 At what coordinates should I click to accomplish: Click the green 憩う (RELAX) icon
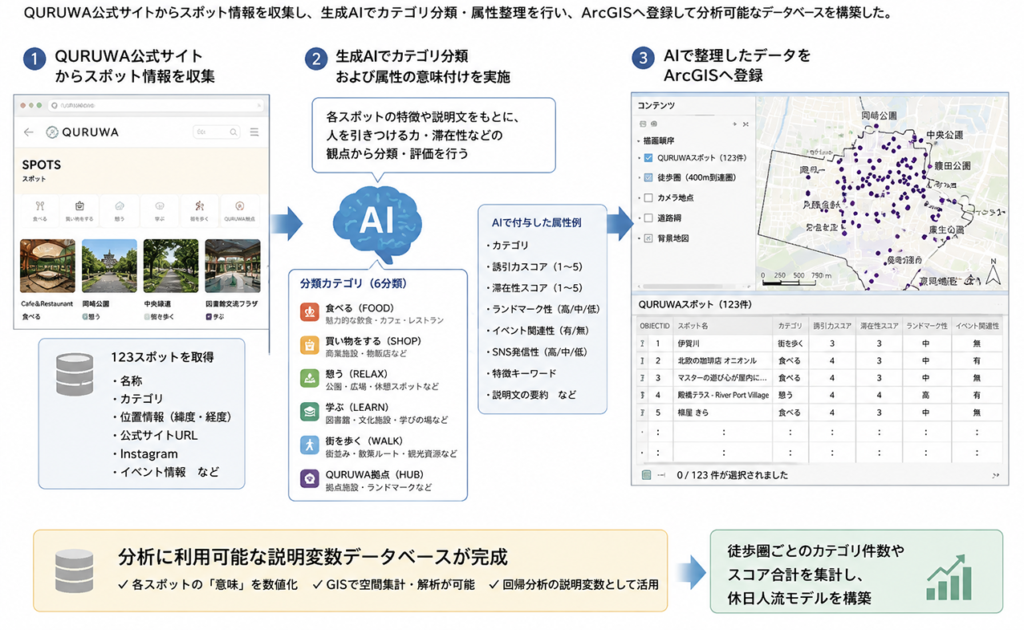310,378
